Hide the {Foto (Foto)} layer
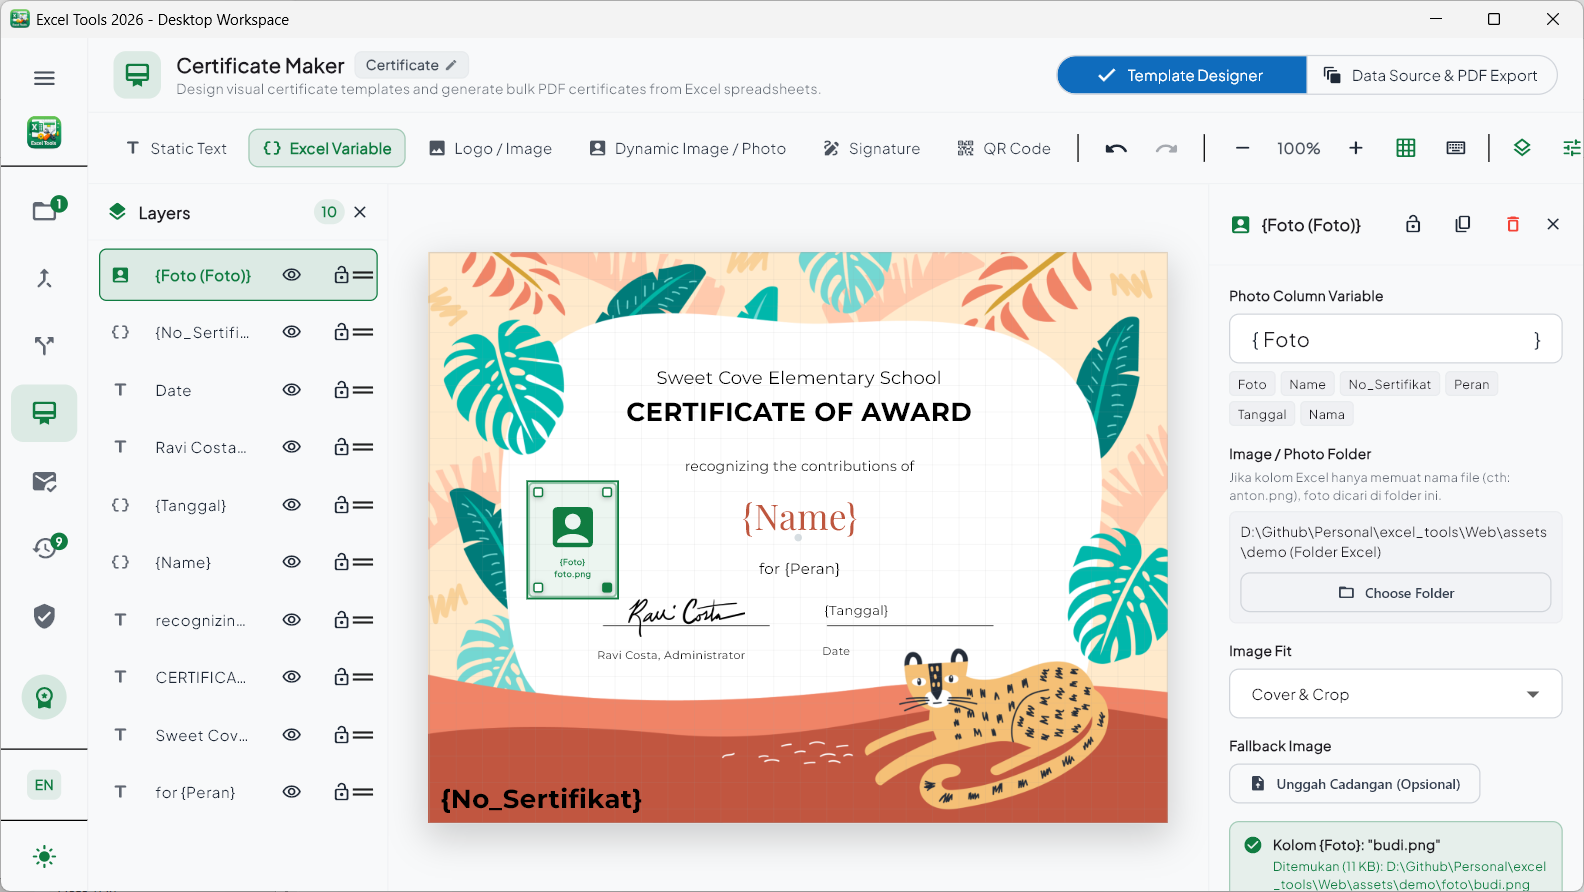This screenshot has height=892, width=1584. click(292, 275)
